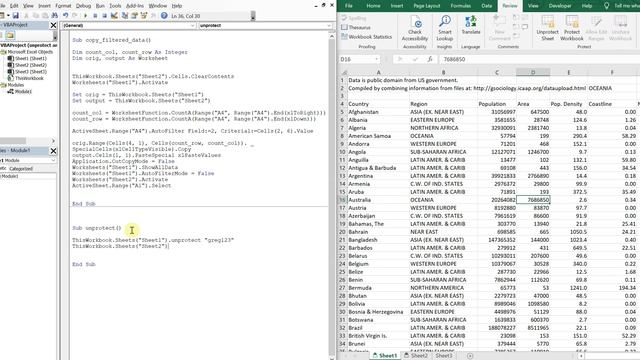Select ThisWorkbook in project tree
Image resolution: width=640 pixels, height=360 pixels.
26,78
